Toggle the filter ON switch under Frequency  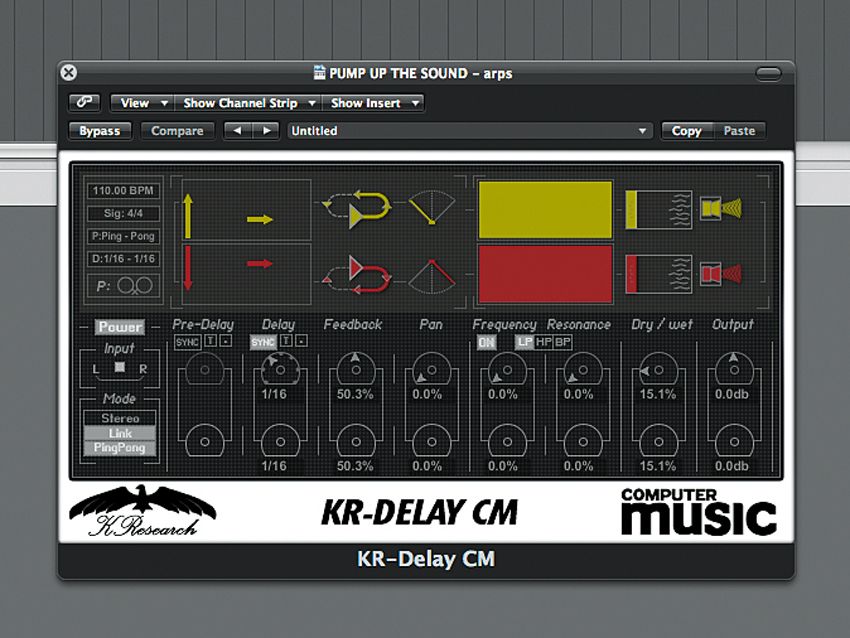(486, 340)
